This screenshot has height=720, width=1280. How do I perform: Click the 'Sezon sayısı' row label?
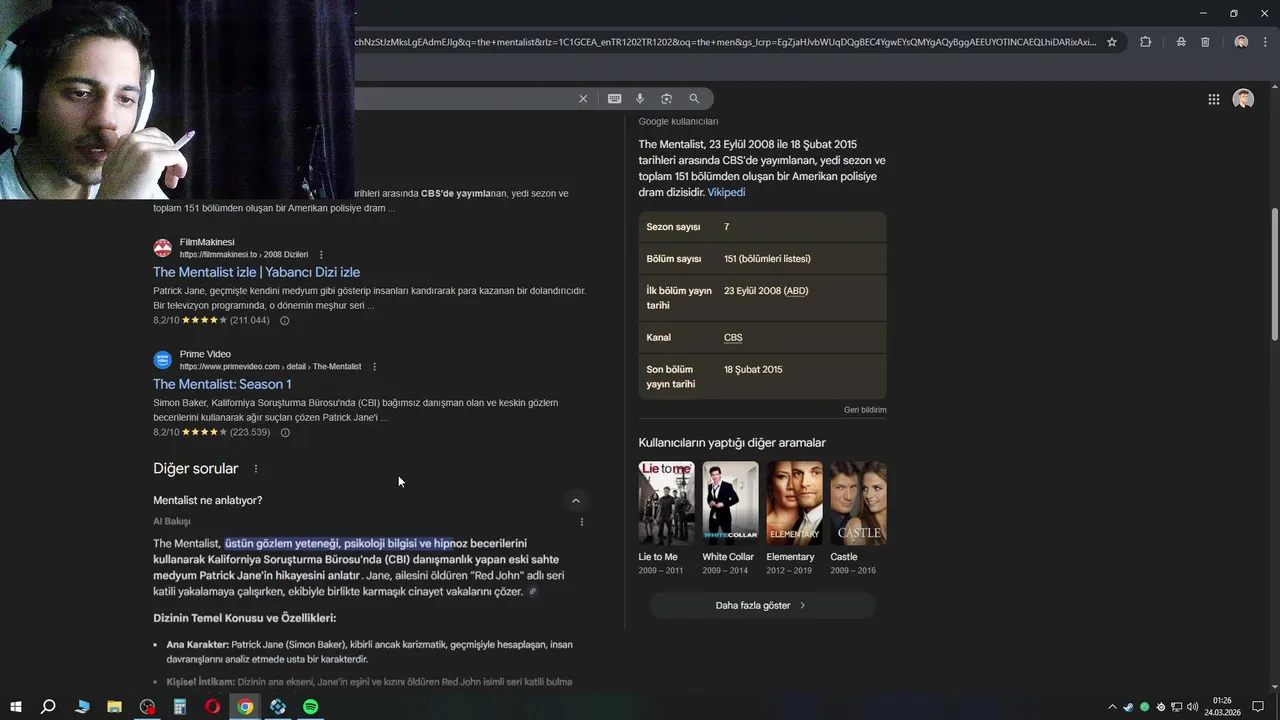click(673, 227)
